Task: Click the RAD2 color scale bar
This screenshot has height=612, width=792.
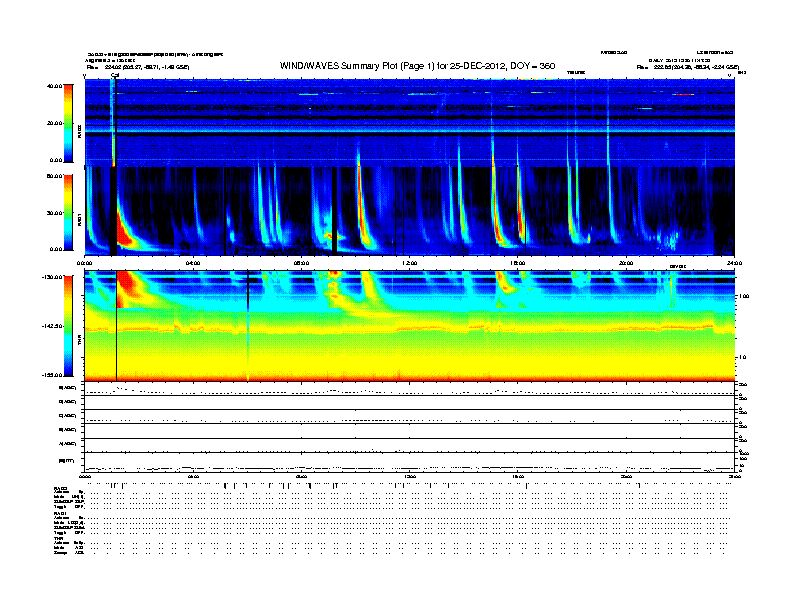Action: 68,123
